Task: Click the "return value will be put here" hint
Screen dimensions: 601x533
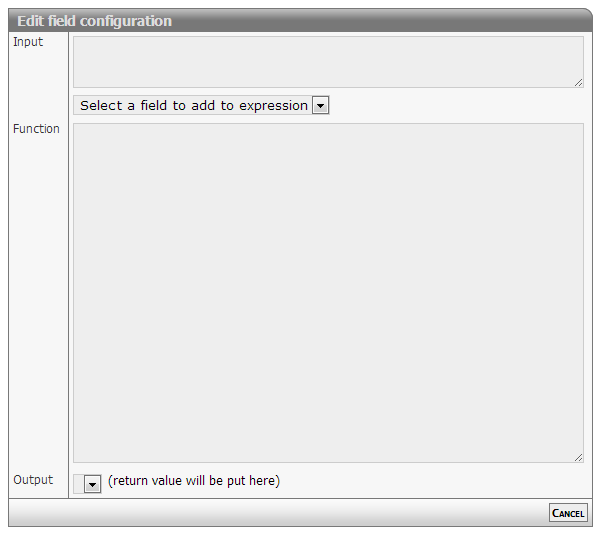Action: pyautogui.click(x=194, y=481)
